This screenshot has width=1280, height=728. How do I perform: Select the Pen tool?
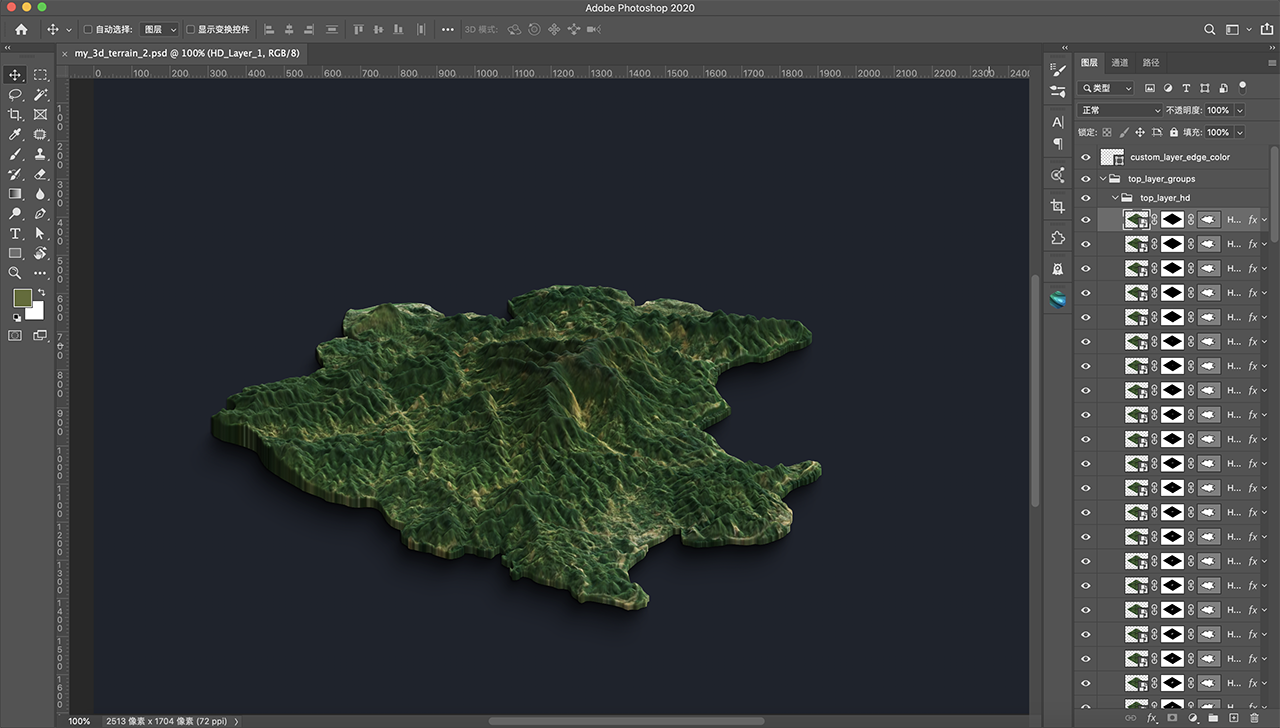41,214
